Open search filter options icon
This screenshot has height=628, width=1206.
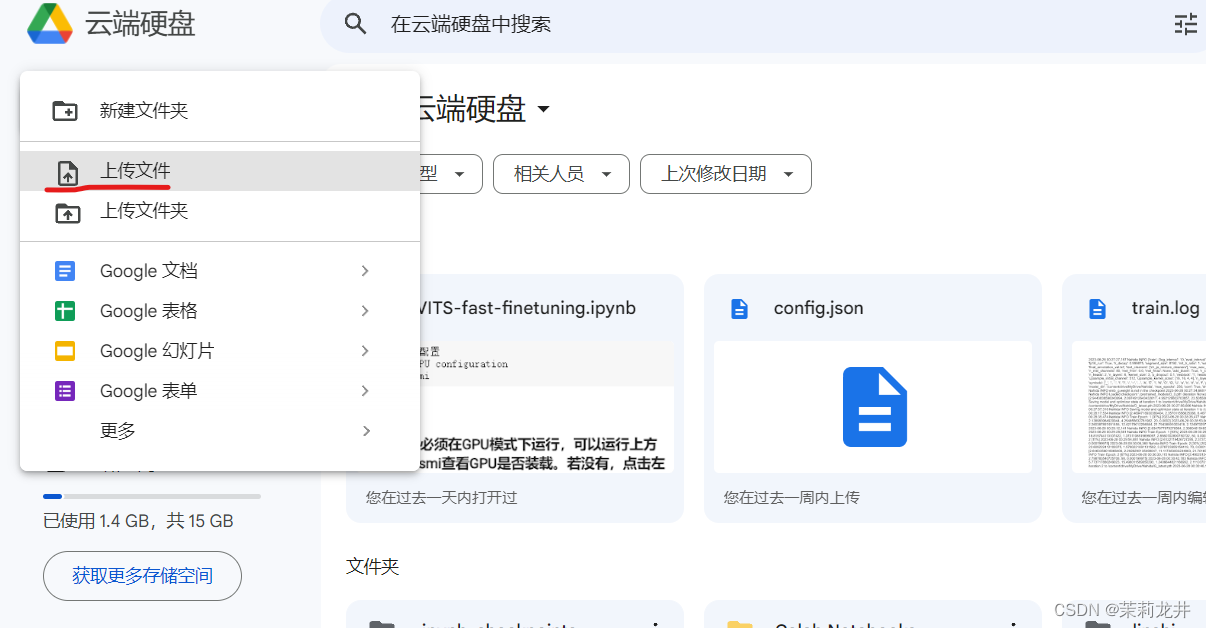coord(1186,25)
